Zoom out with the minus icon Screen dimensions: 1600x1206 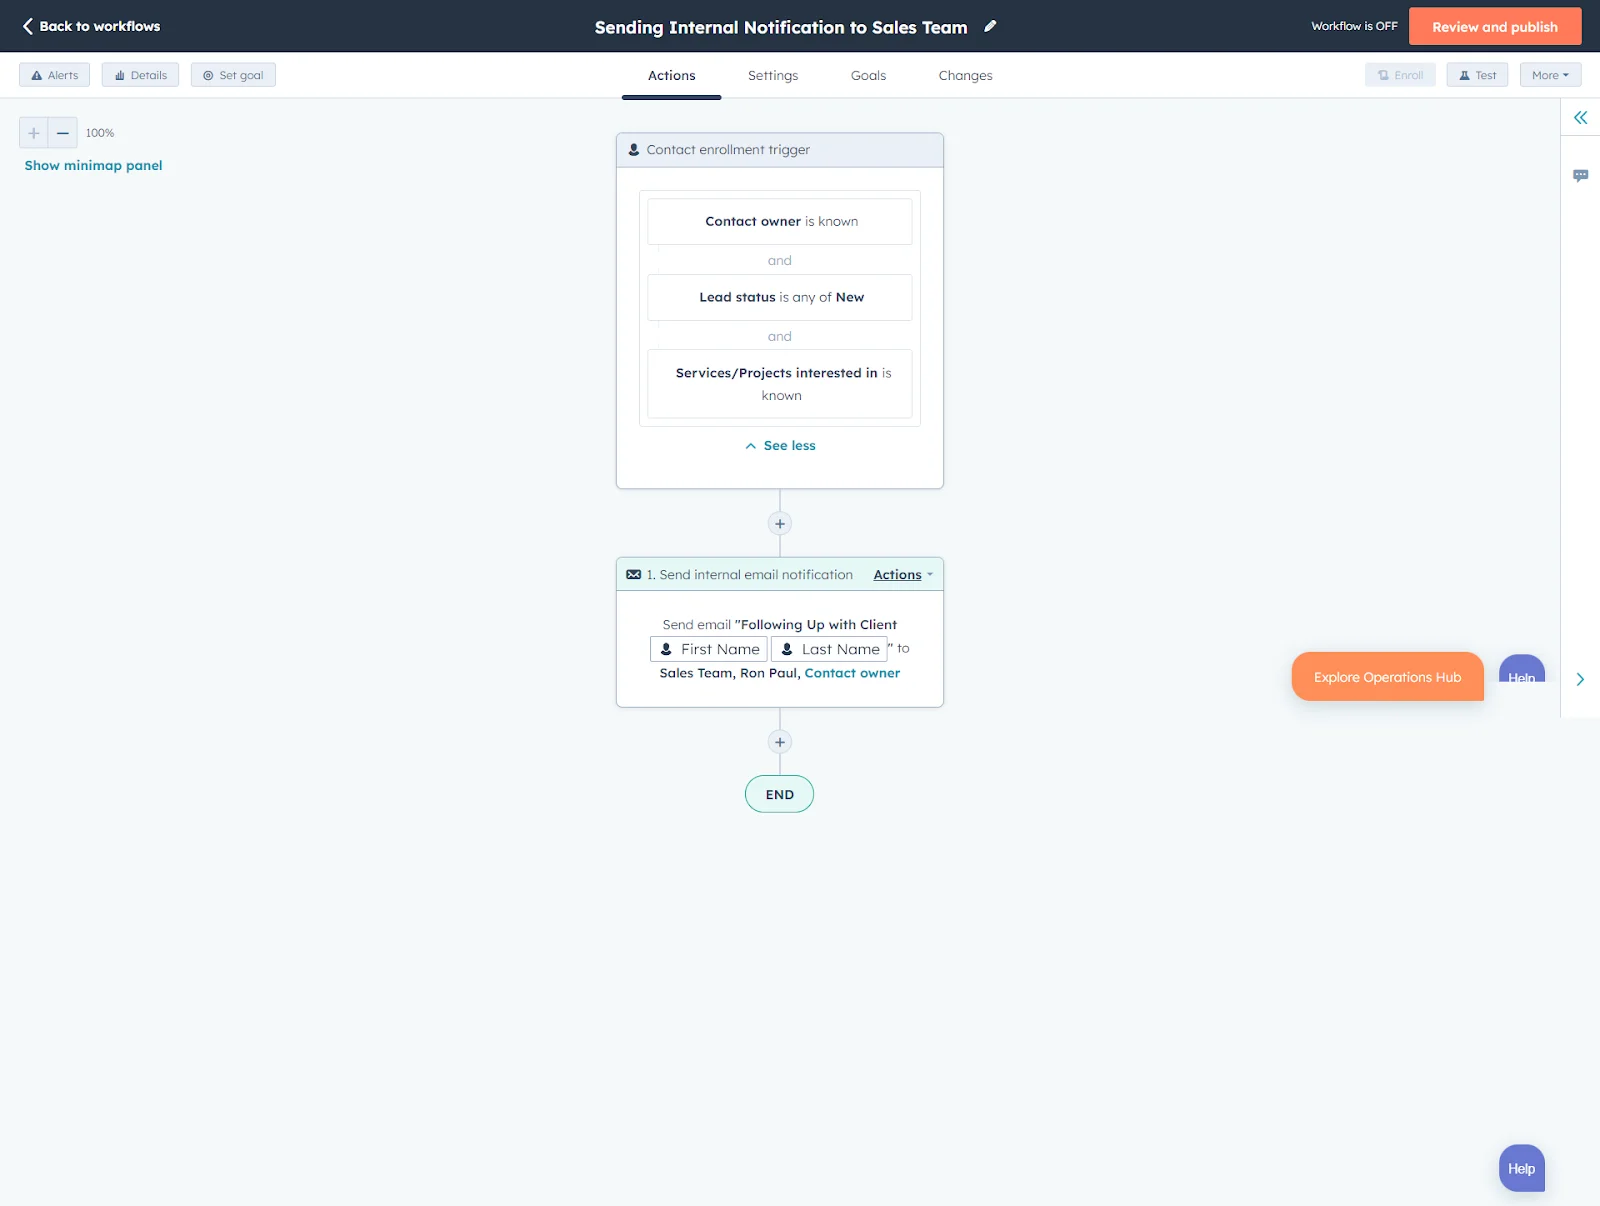coord(63,132)
